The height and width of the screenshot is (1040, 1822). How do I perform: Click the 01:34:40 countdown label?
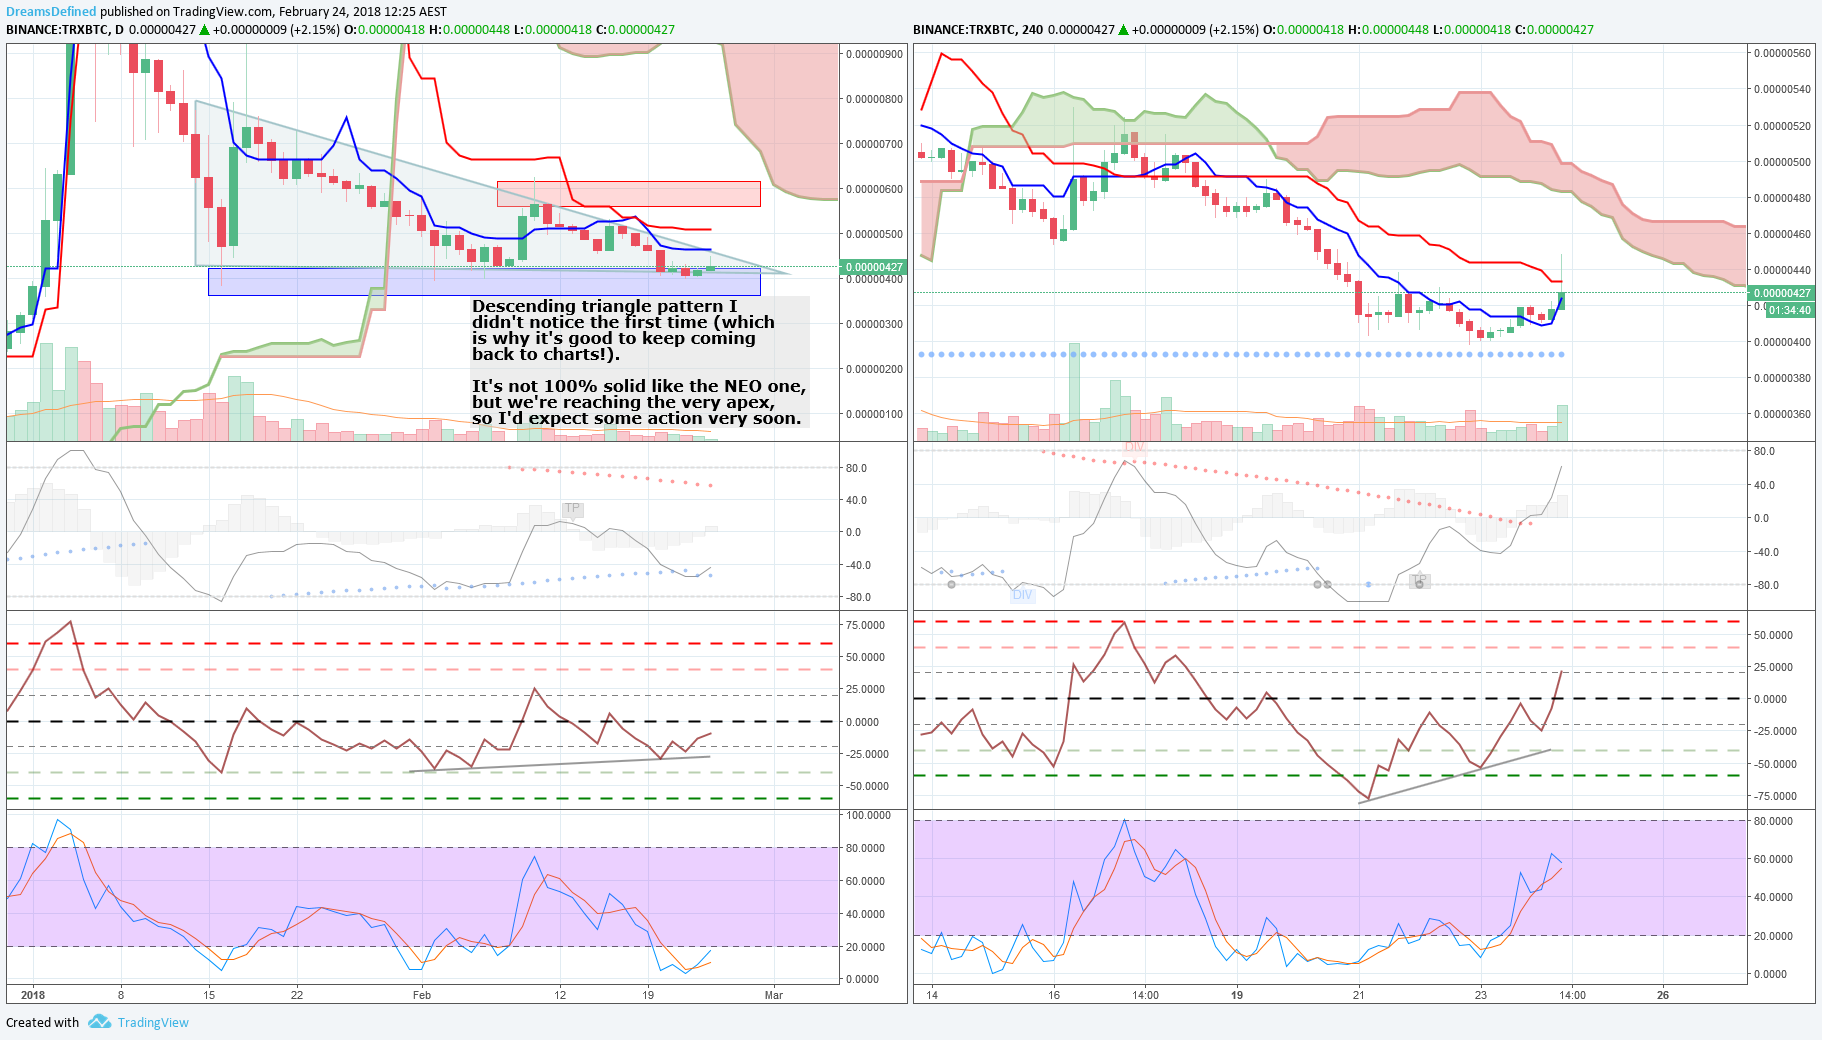[1790, 310]
